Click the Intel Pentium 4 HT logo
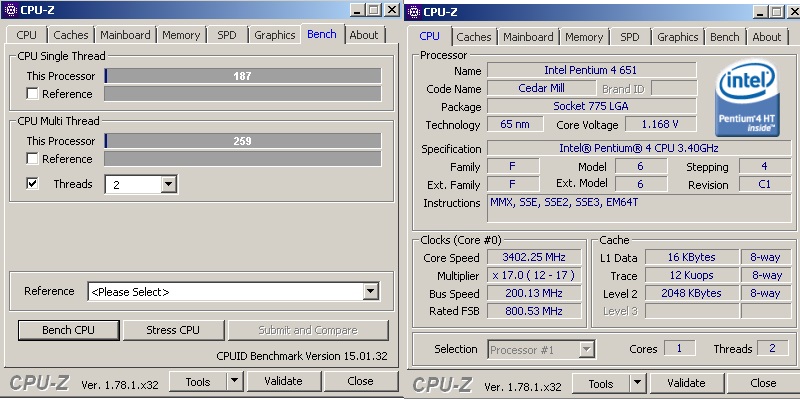This screenshot has height=400, width=800. point(747,98)
